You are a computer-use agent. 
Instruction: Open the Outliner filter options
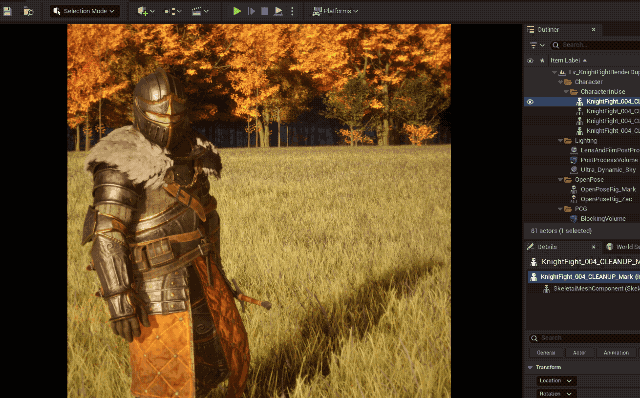(x=537, y=45)
